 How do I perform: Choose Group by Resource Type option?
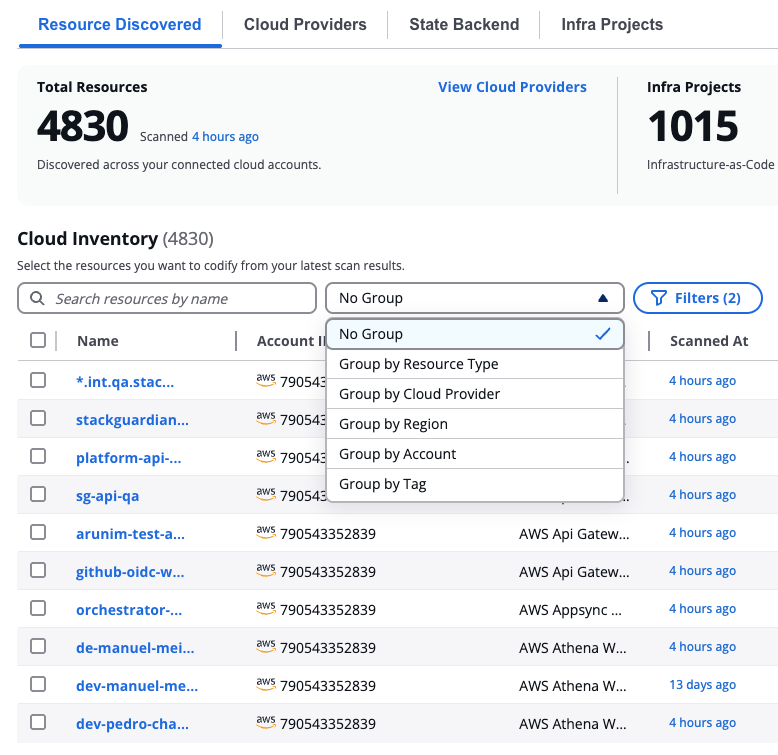pos(418,364)
